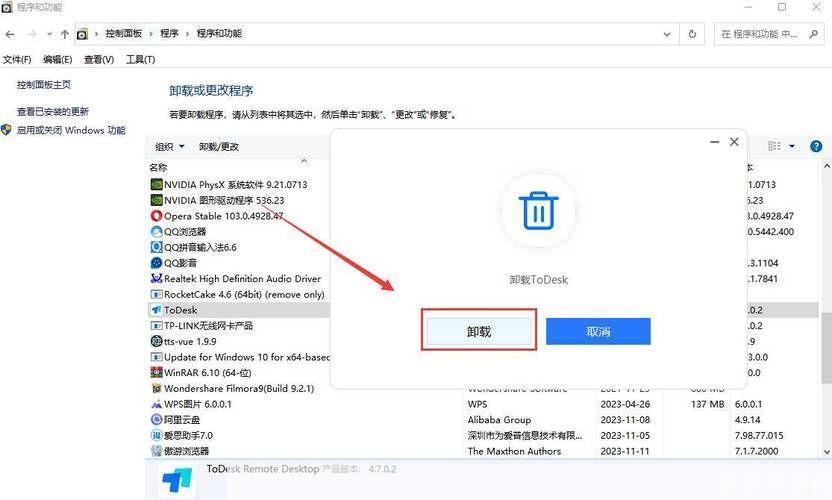Sort by the 名称 column header

[158, 168]
